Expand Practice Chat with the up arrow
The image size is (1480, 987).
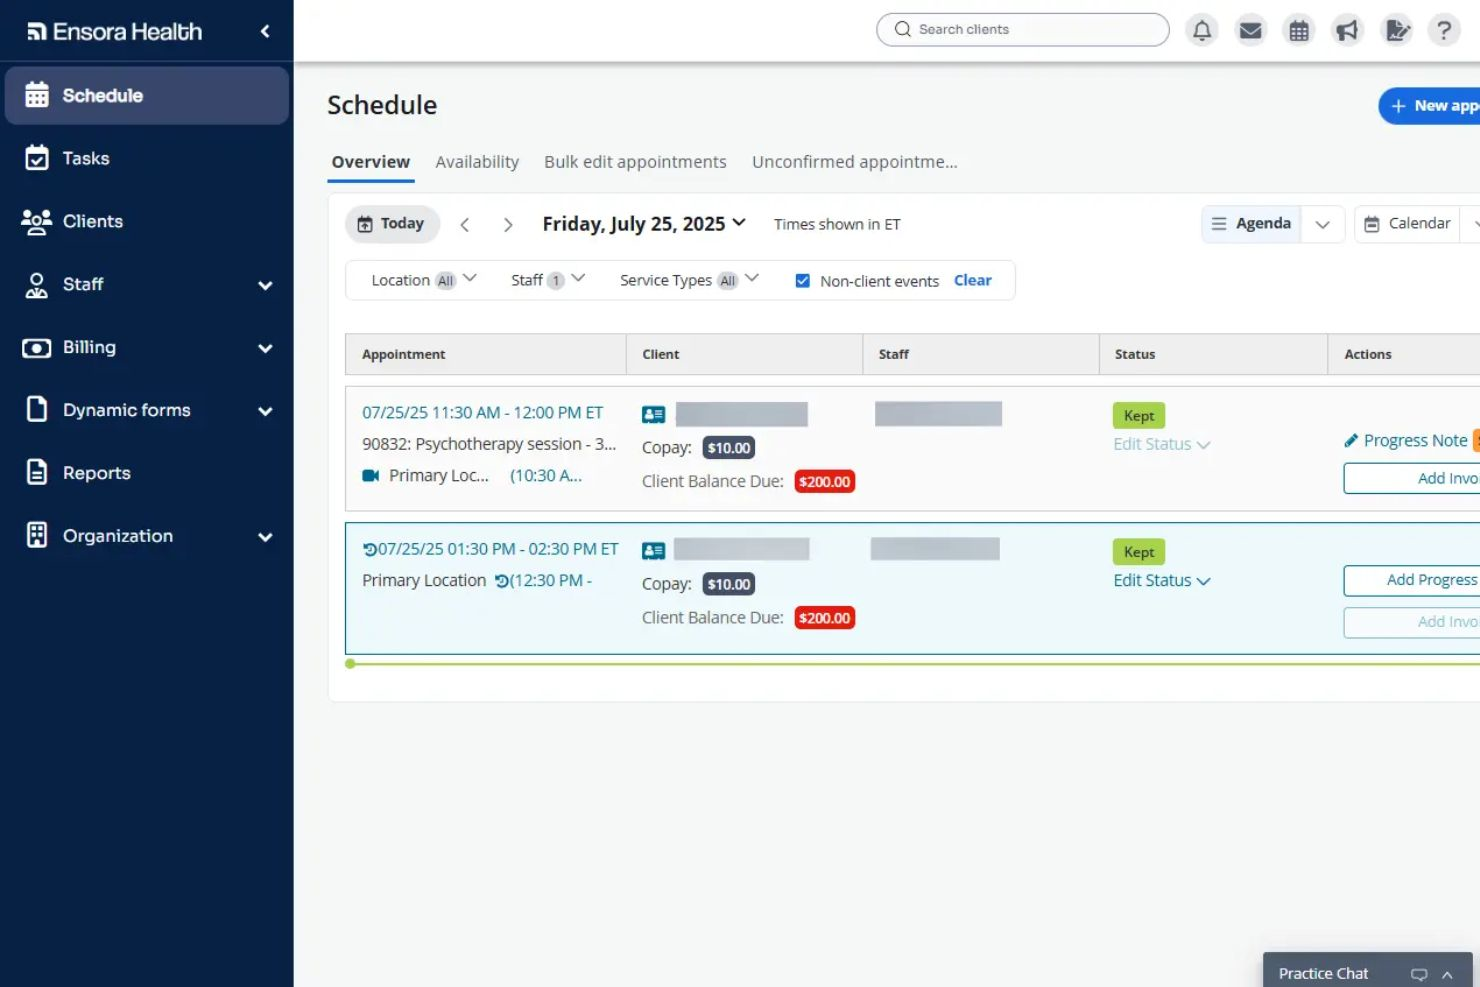tap(1447, 974)
